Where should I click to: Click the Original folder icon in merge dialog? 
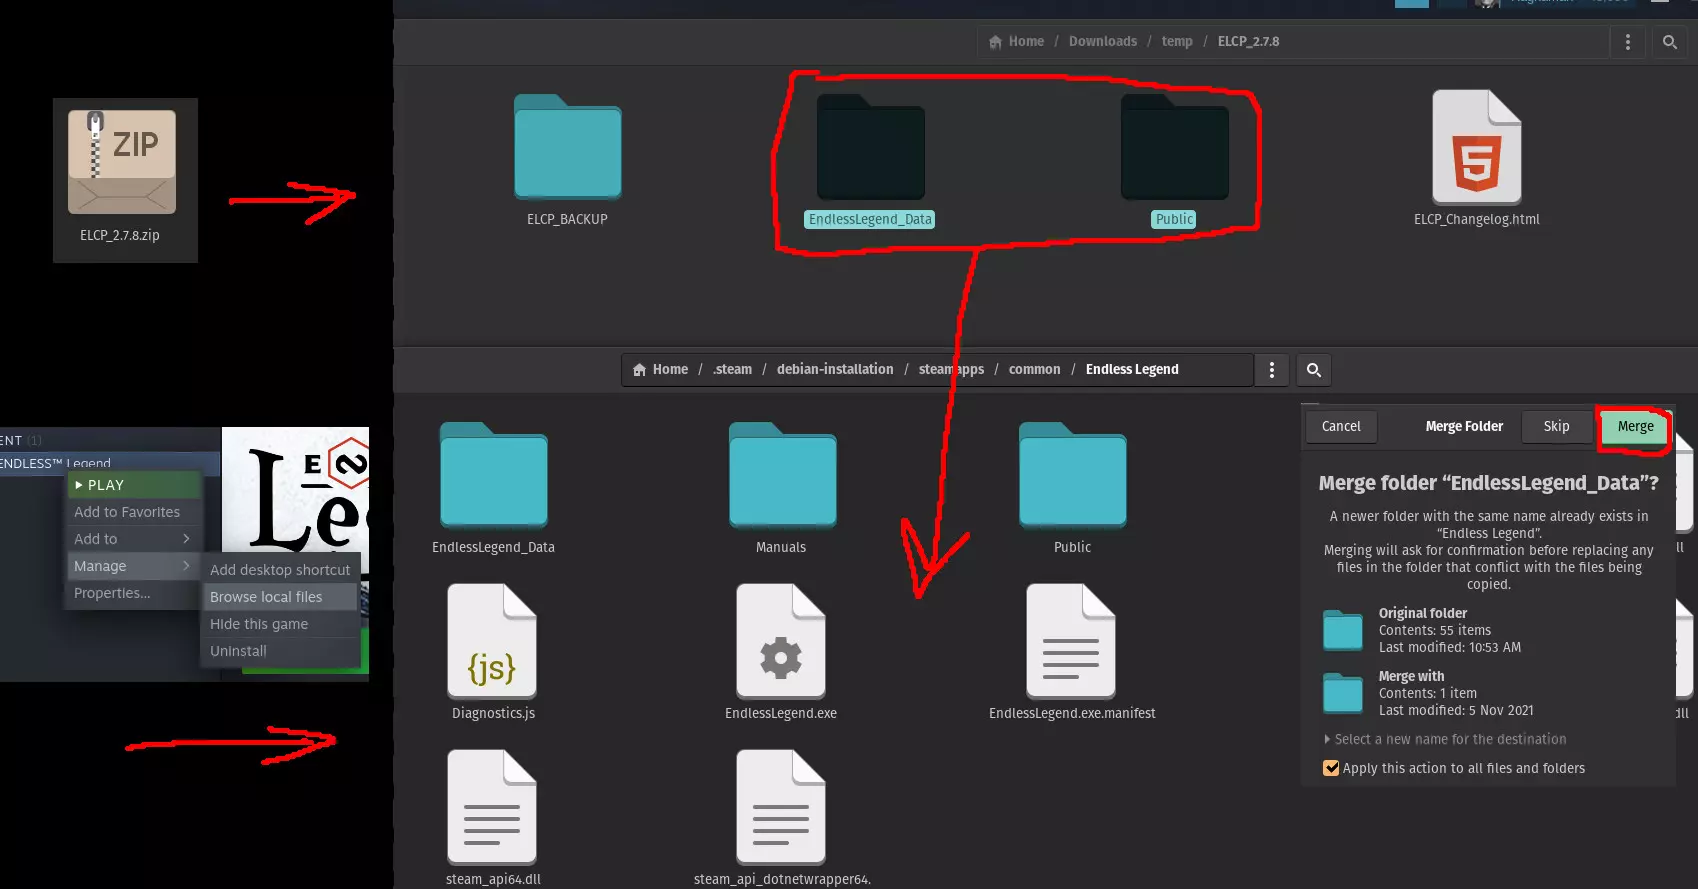(x=1343, y=630)
